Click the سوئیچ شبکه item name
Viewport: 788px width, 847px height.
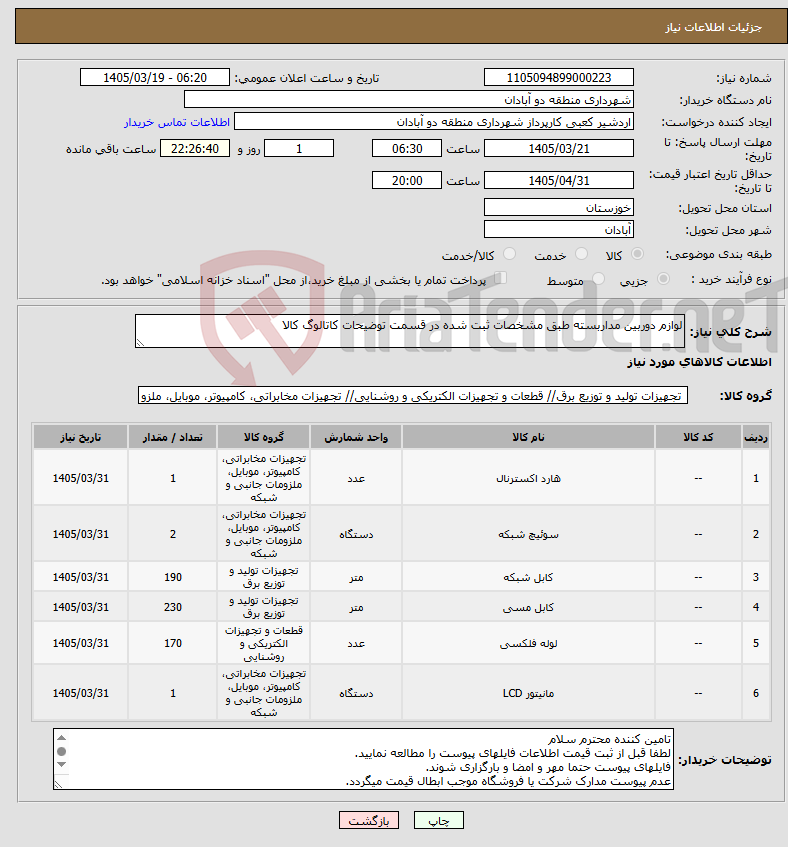point(528,534)
